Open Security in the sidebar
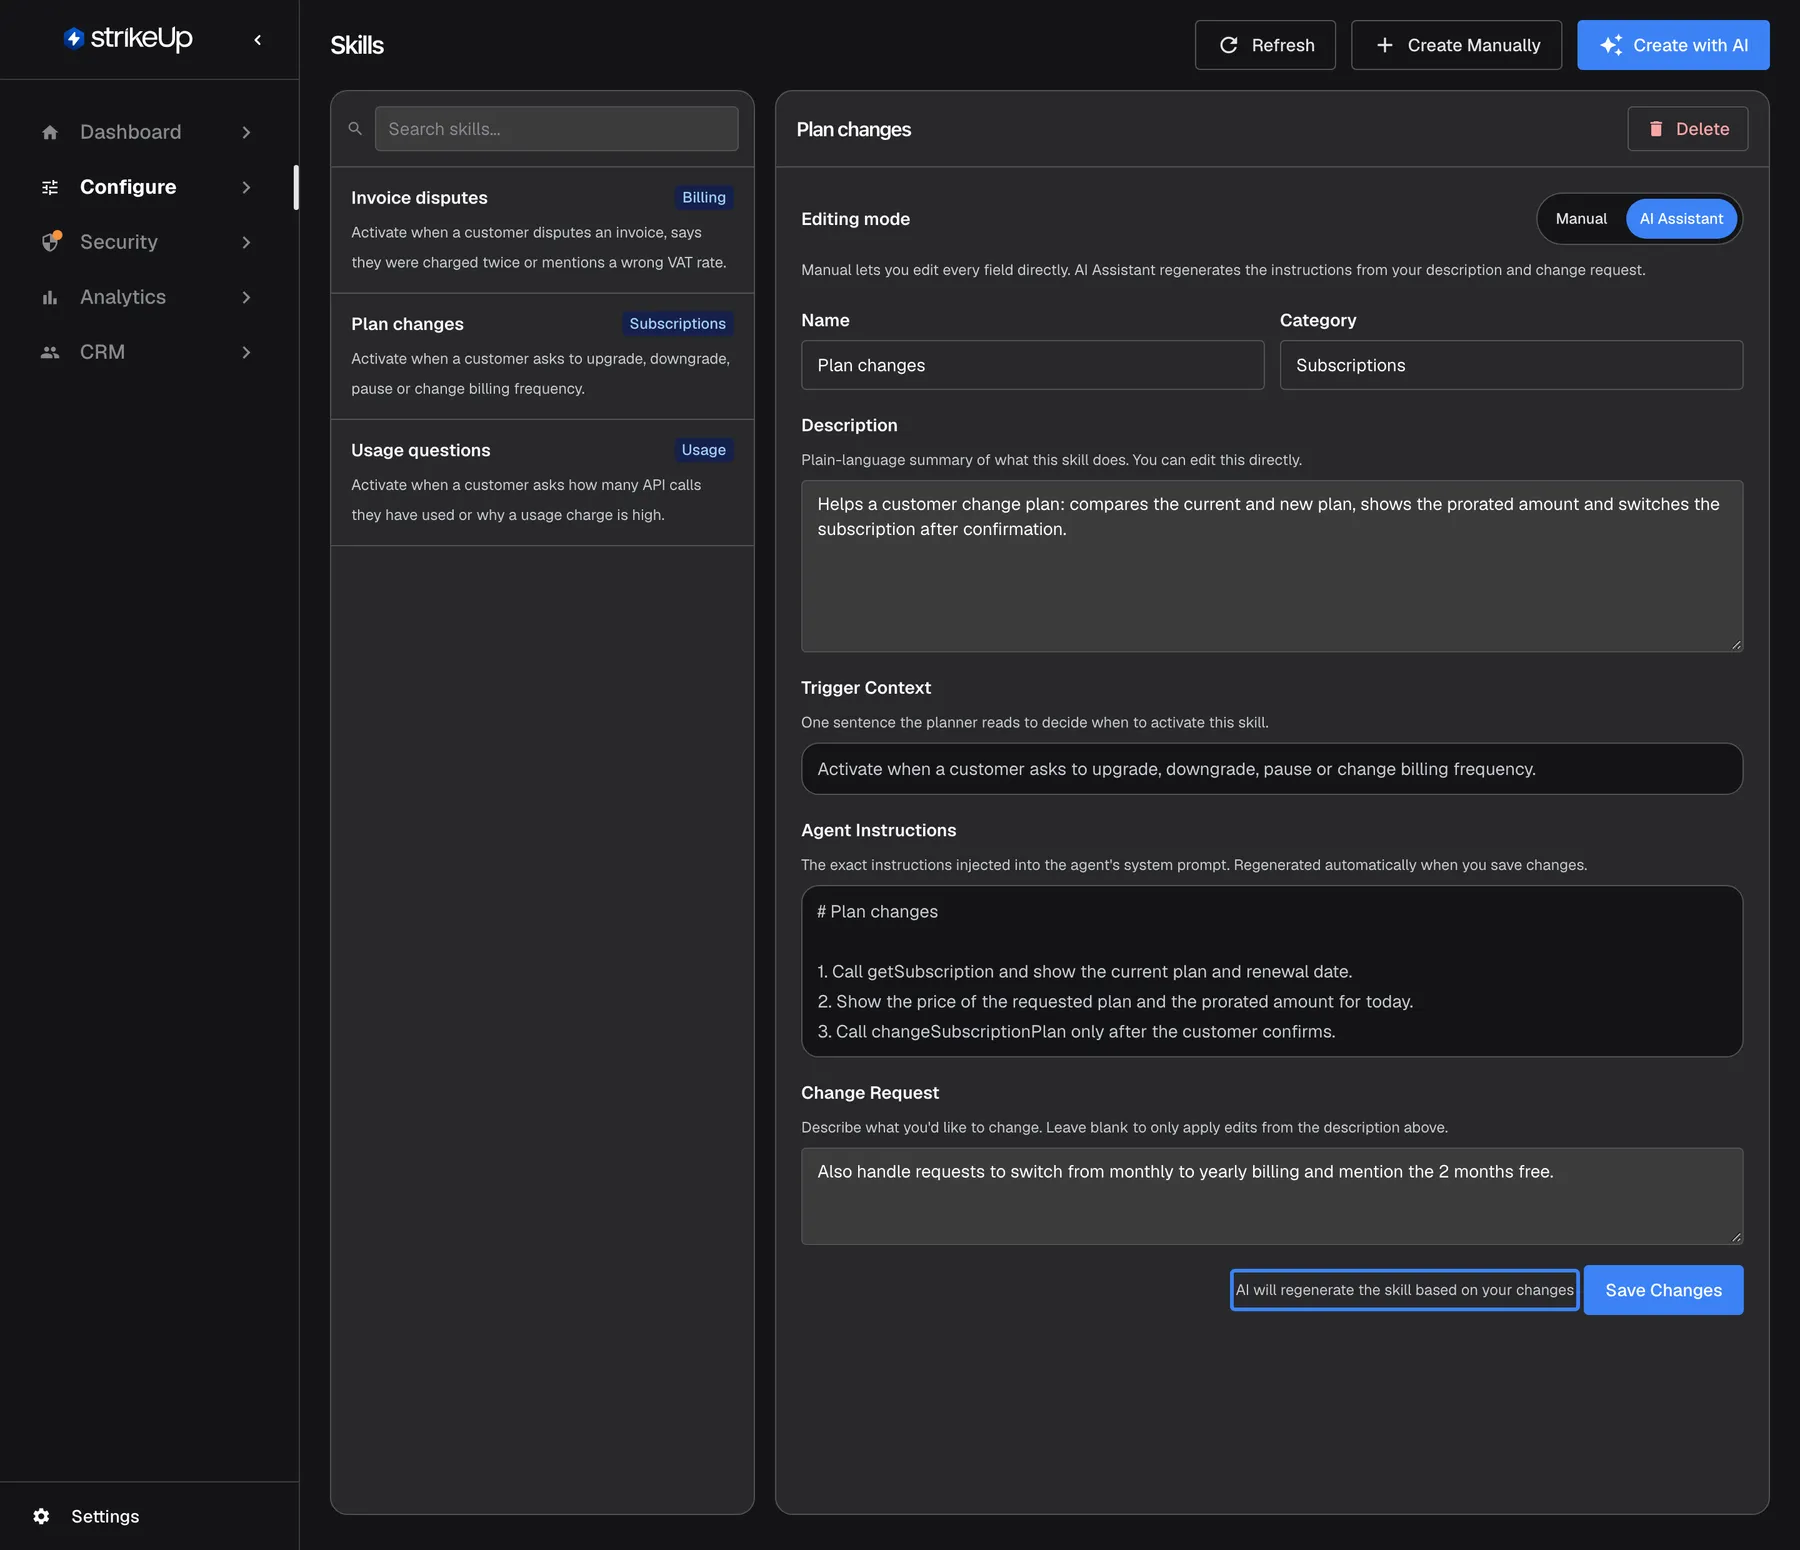Image resolution: width=1800 pixels, height=1550 pixels. tap(148, 242)
